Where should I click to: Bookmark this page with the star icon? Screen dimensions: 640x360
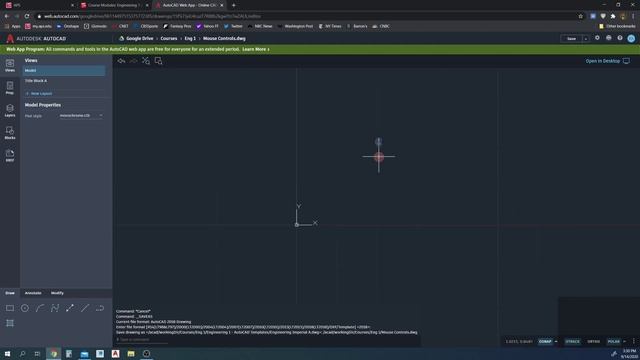coord(580,16)
